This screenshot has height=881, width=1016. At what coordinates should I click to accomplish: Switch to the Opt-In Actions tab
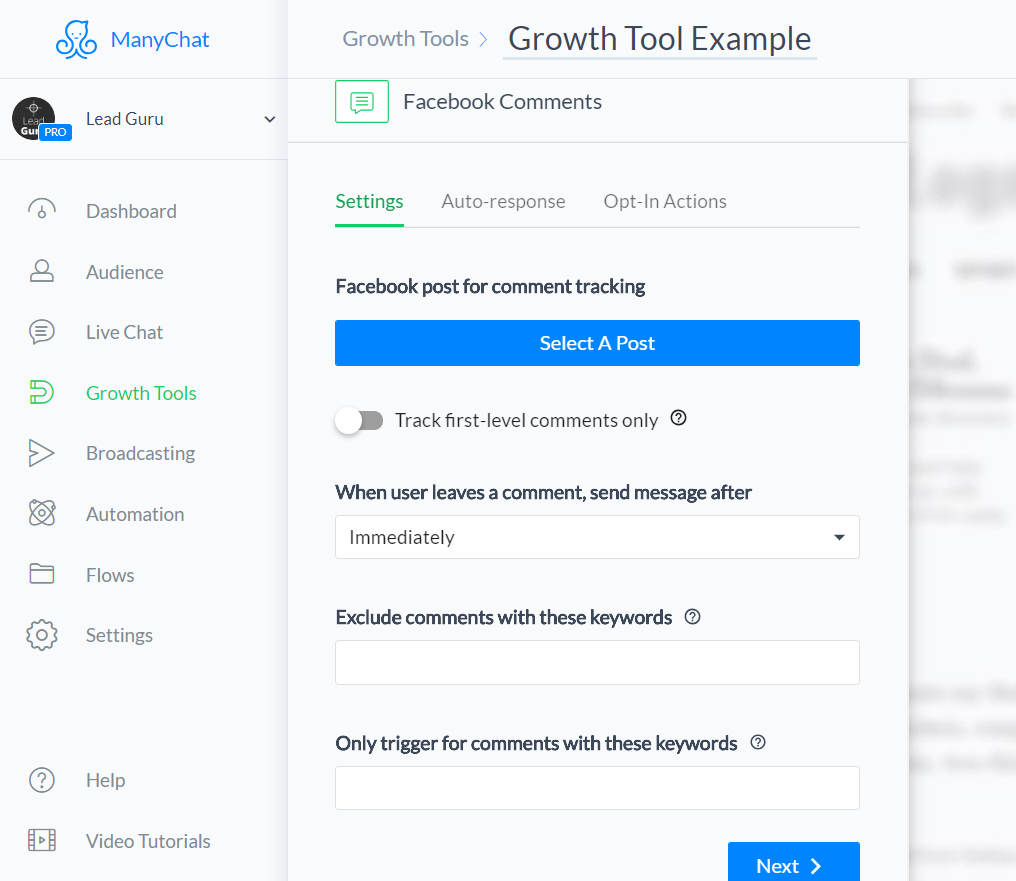(x=665, y=201)
